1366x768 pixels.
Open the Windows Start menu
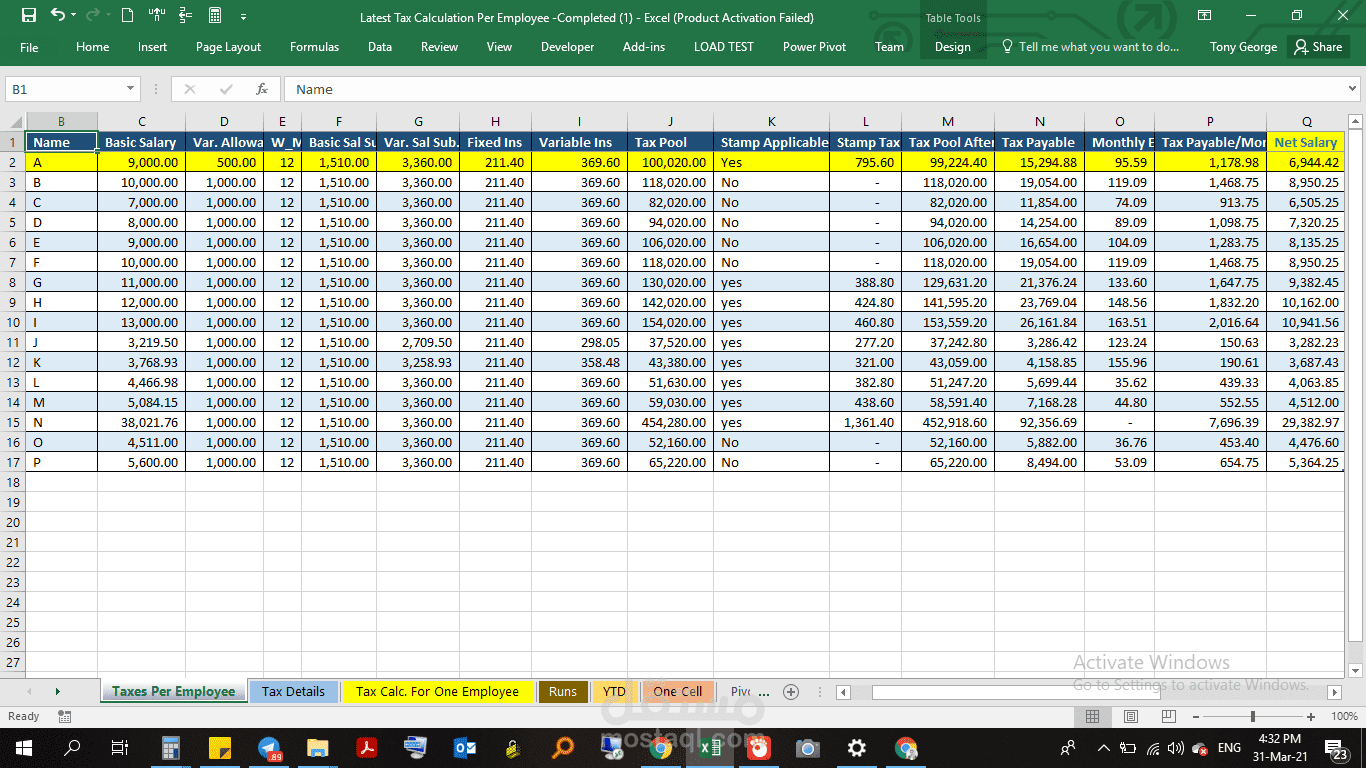coord(23,748)
